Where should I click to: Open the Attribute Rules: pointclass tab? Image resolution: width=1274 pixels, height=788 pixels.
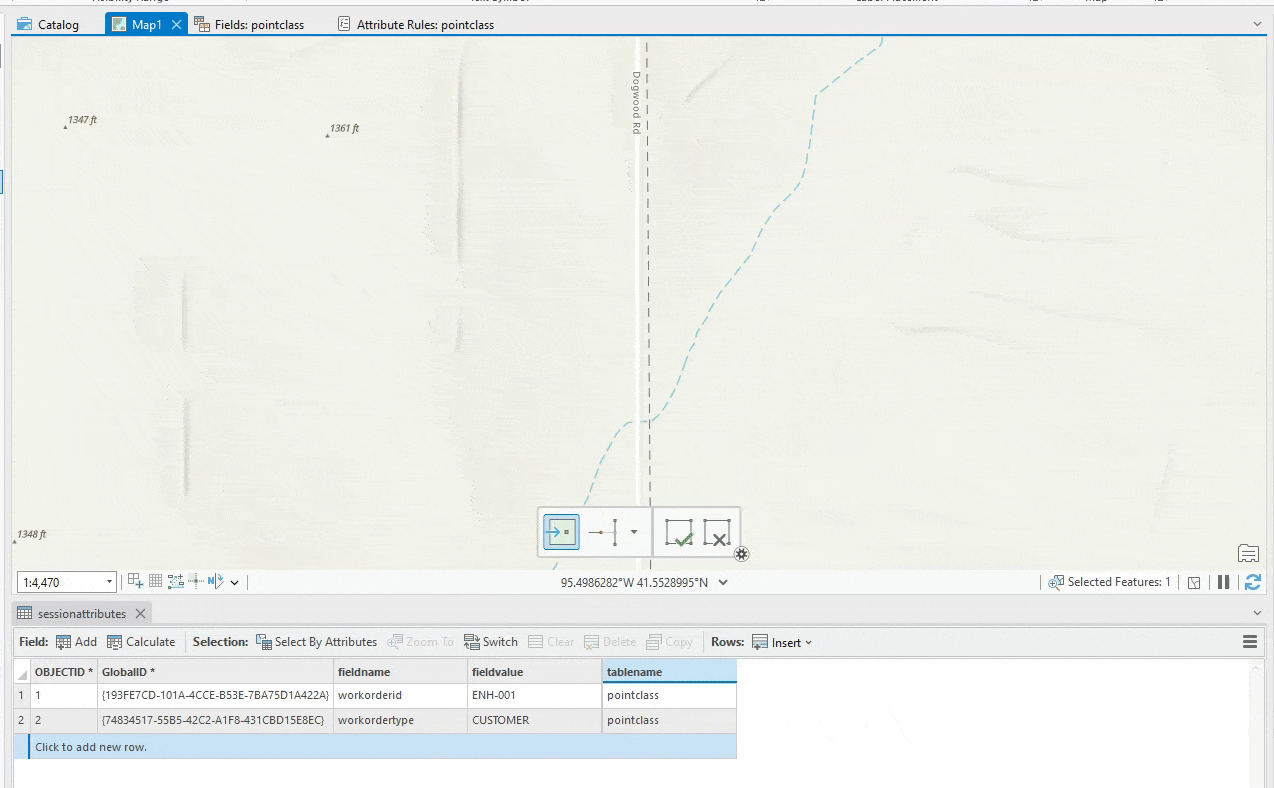point(416,24)
